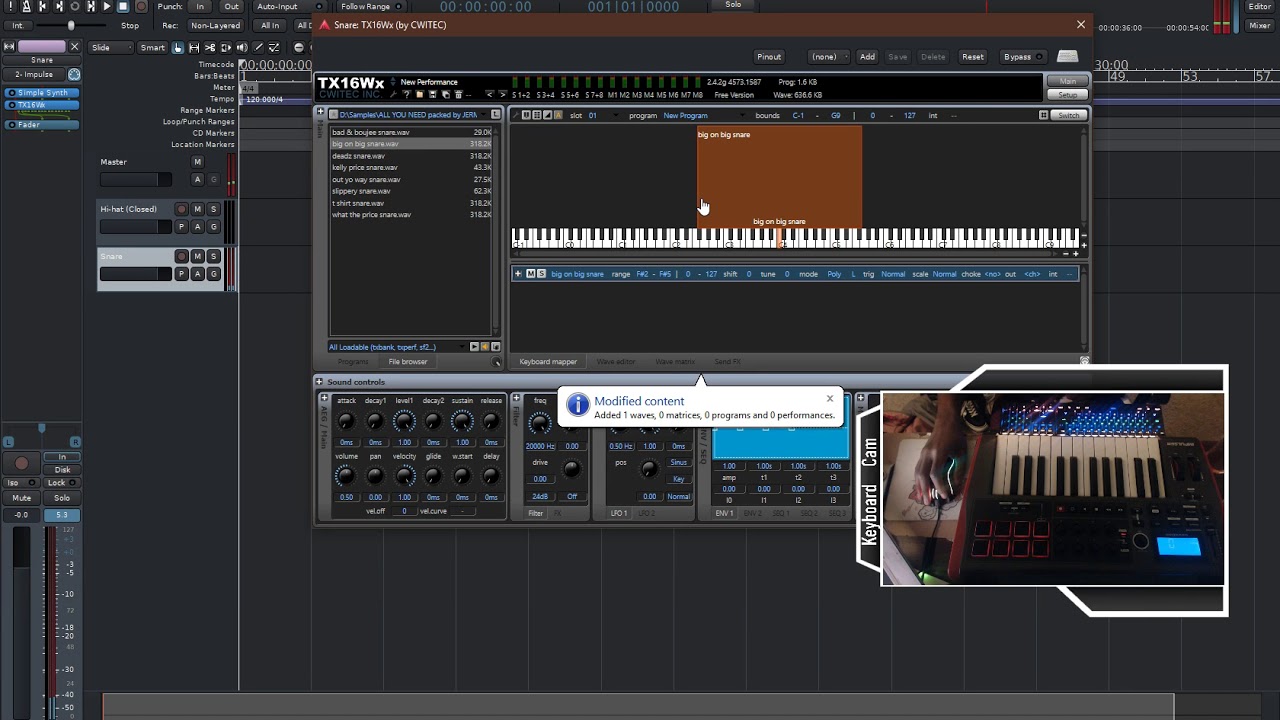Open the Editor window button
Screen dimensions: 1280x720
pos(1259,6)
